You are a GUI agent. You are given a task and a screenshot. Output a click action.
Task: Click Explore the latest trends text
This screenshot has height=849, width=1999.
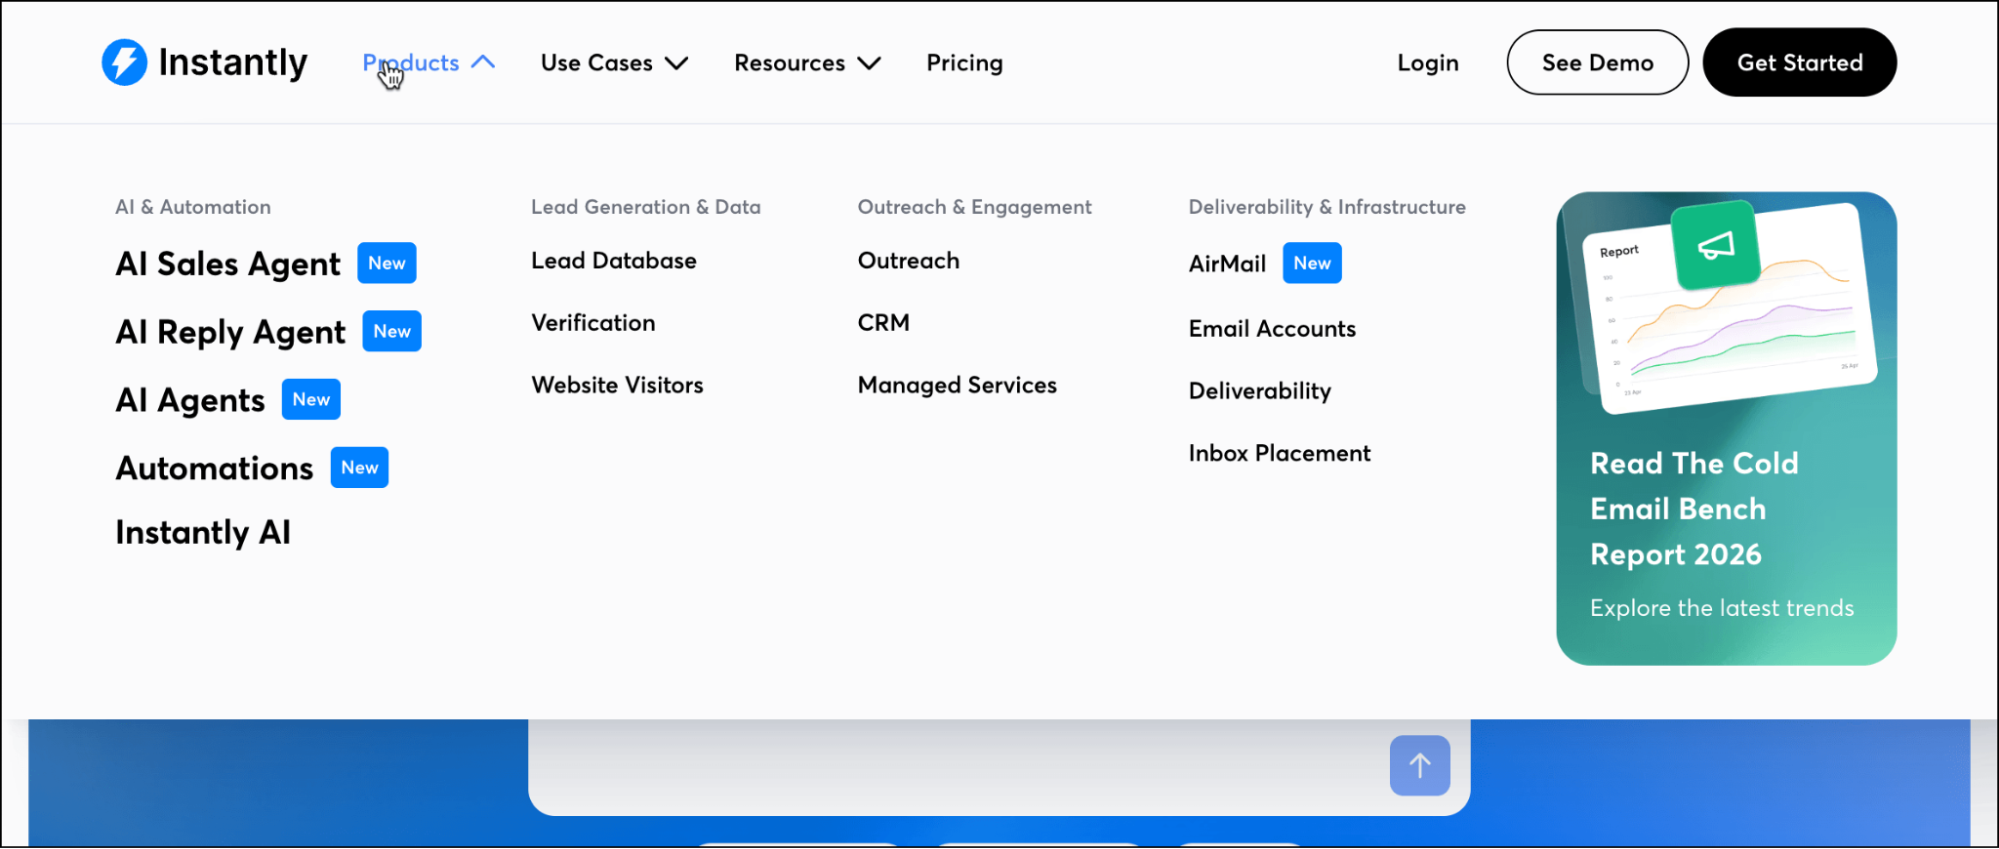1722,608
